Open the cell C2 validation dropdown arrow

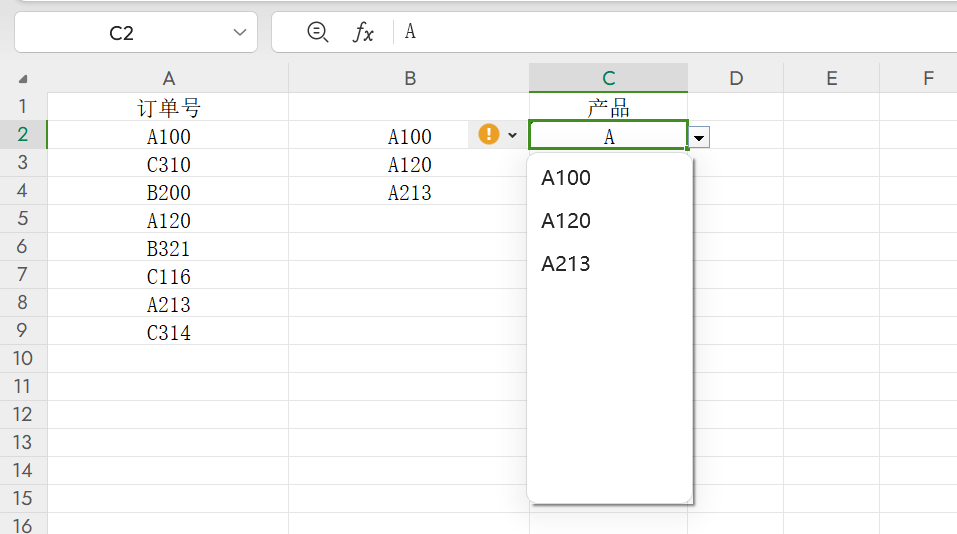pos(700,137)
